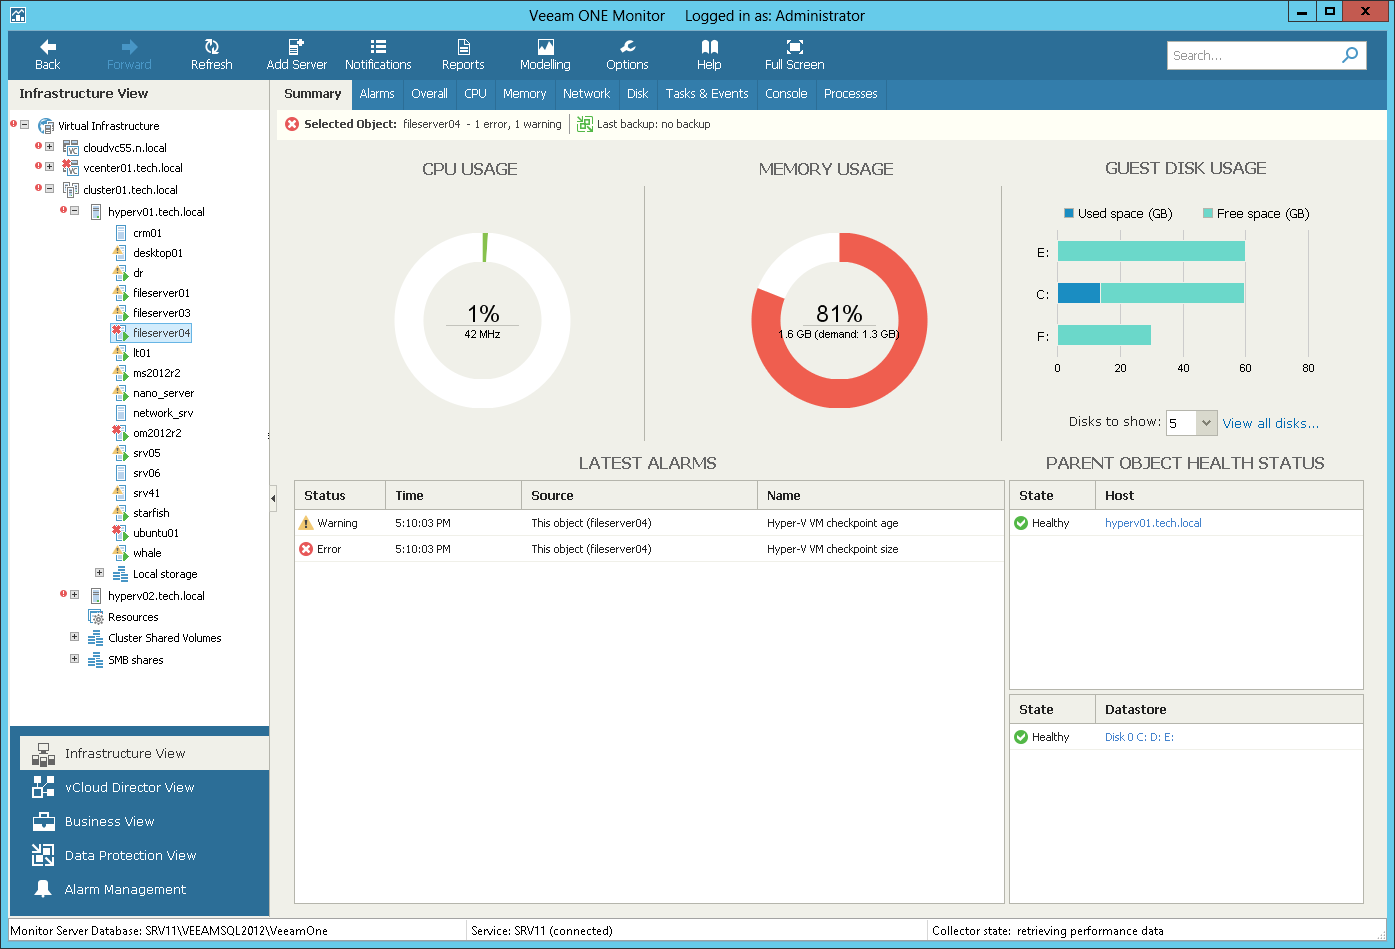Sort alarms by the Time column header

pyautogui.click(x=453, y=495)
